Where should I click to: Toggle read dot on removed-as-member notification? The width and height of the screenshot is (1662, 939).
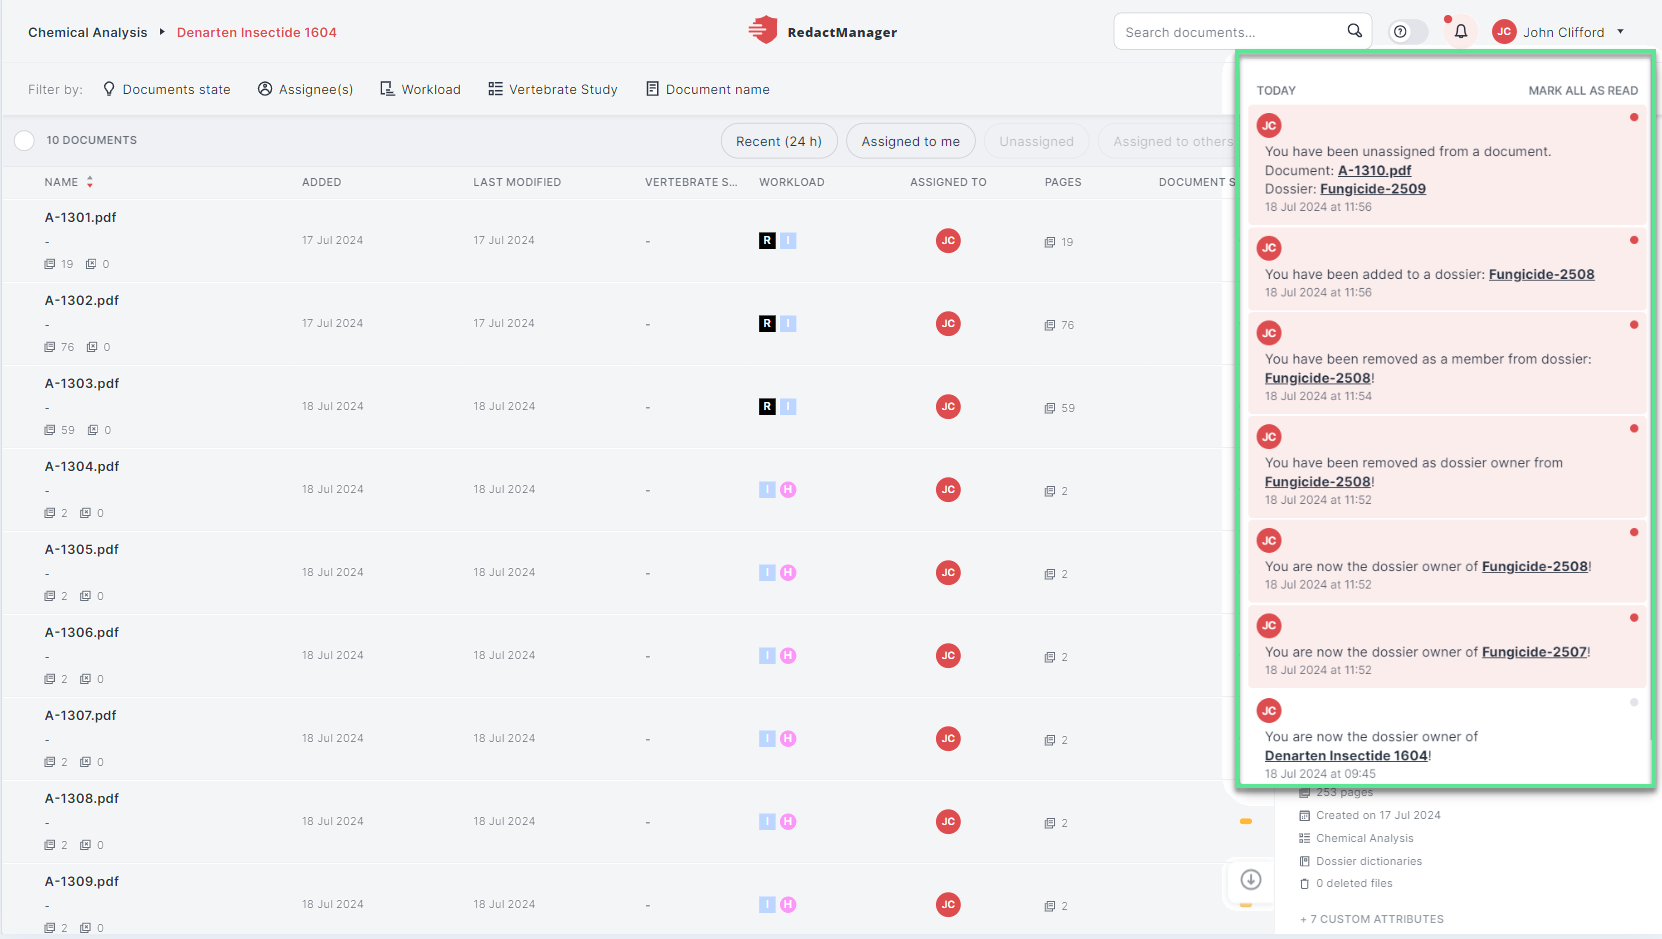pos(1634,325)
